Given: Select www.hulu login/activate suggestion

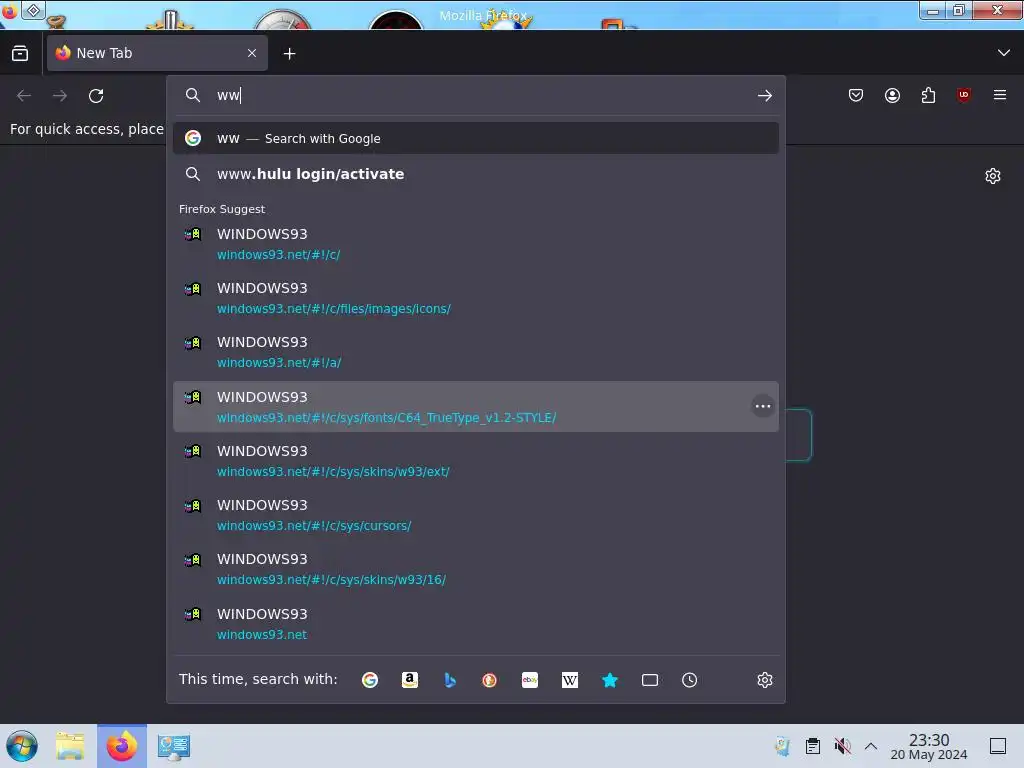Looking at the screenshot, I should (x=475, y=174).
